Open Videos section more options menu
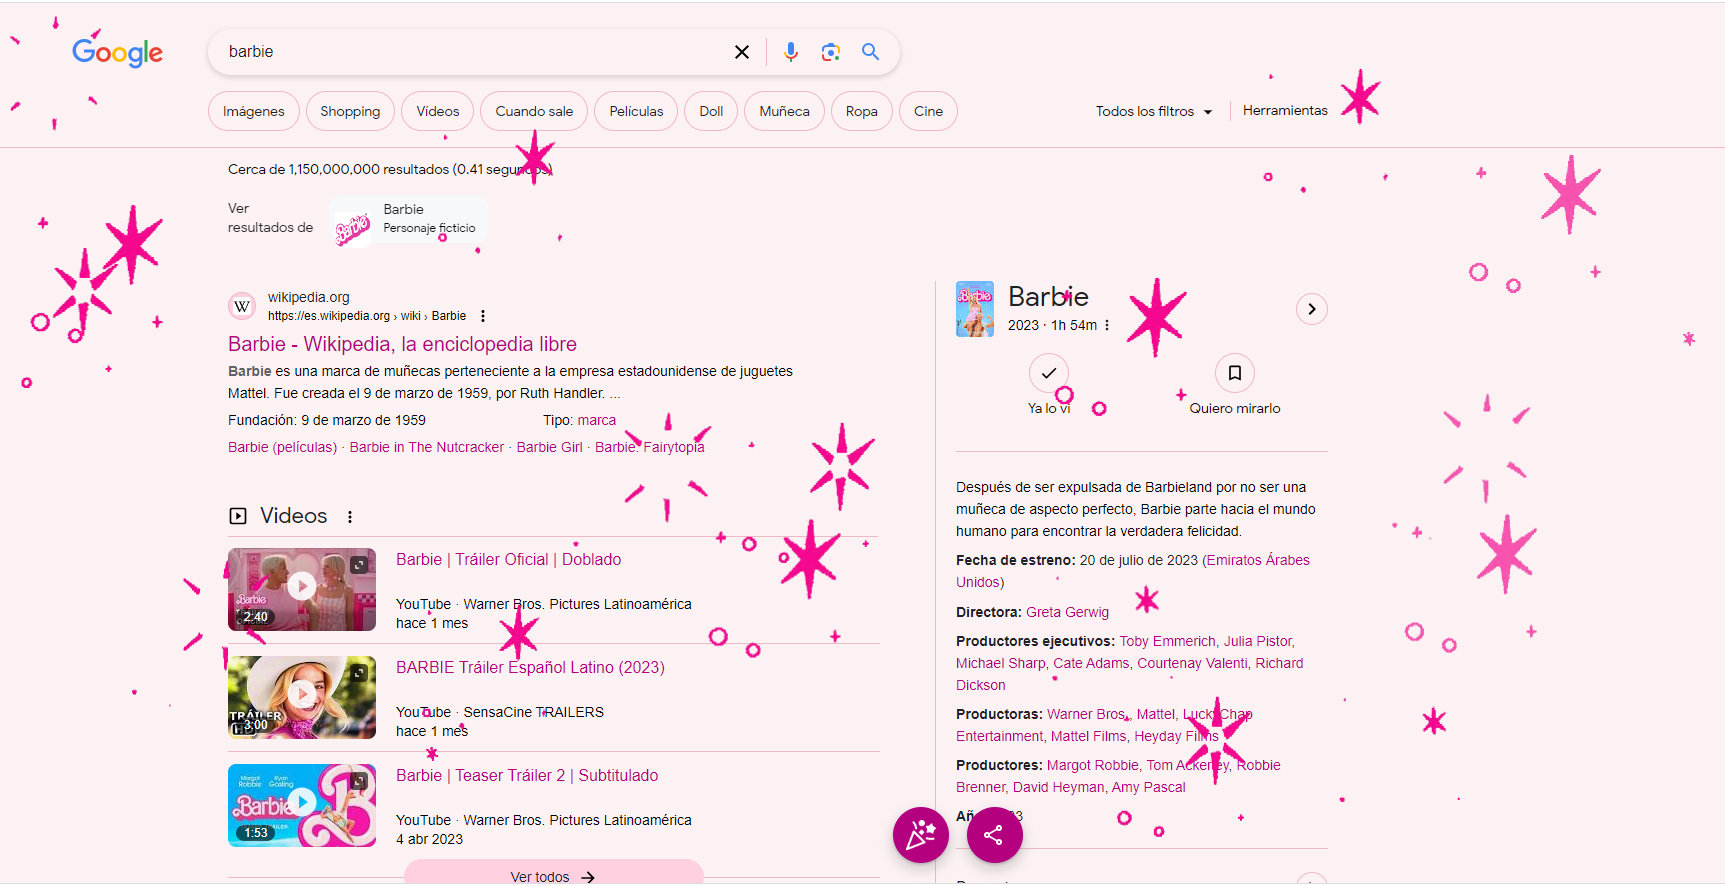This screenshot has width=1725, height=886. (350, 517)
